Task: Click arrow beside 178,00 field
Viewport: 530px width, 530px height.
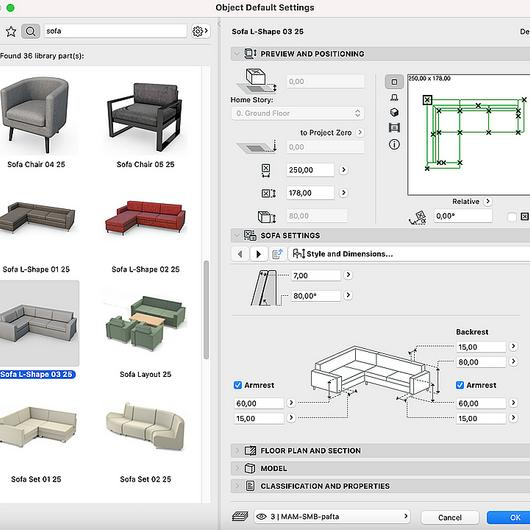Action: click(343, 193)
